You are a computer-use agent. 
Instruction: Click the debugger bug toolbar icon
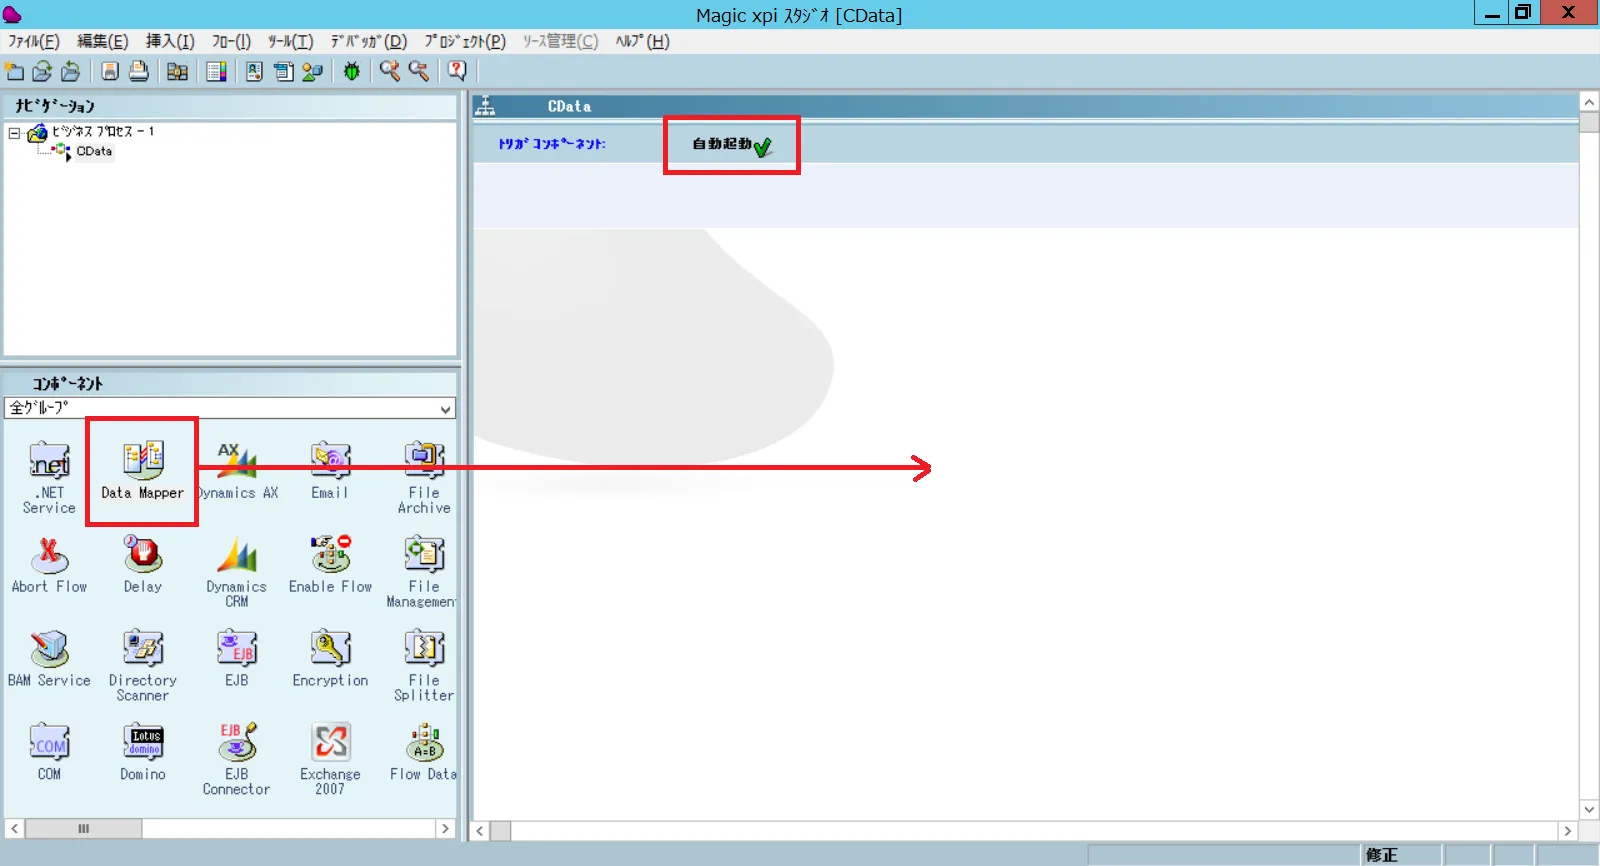352,71
